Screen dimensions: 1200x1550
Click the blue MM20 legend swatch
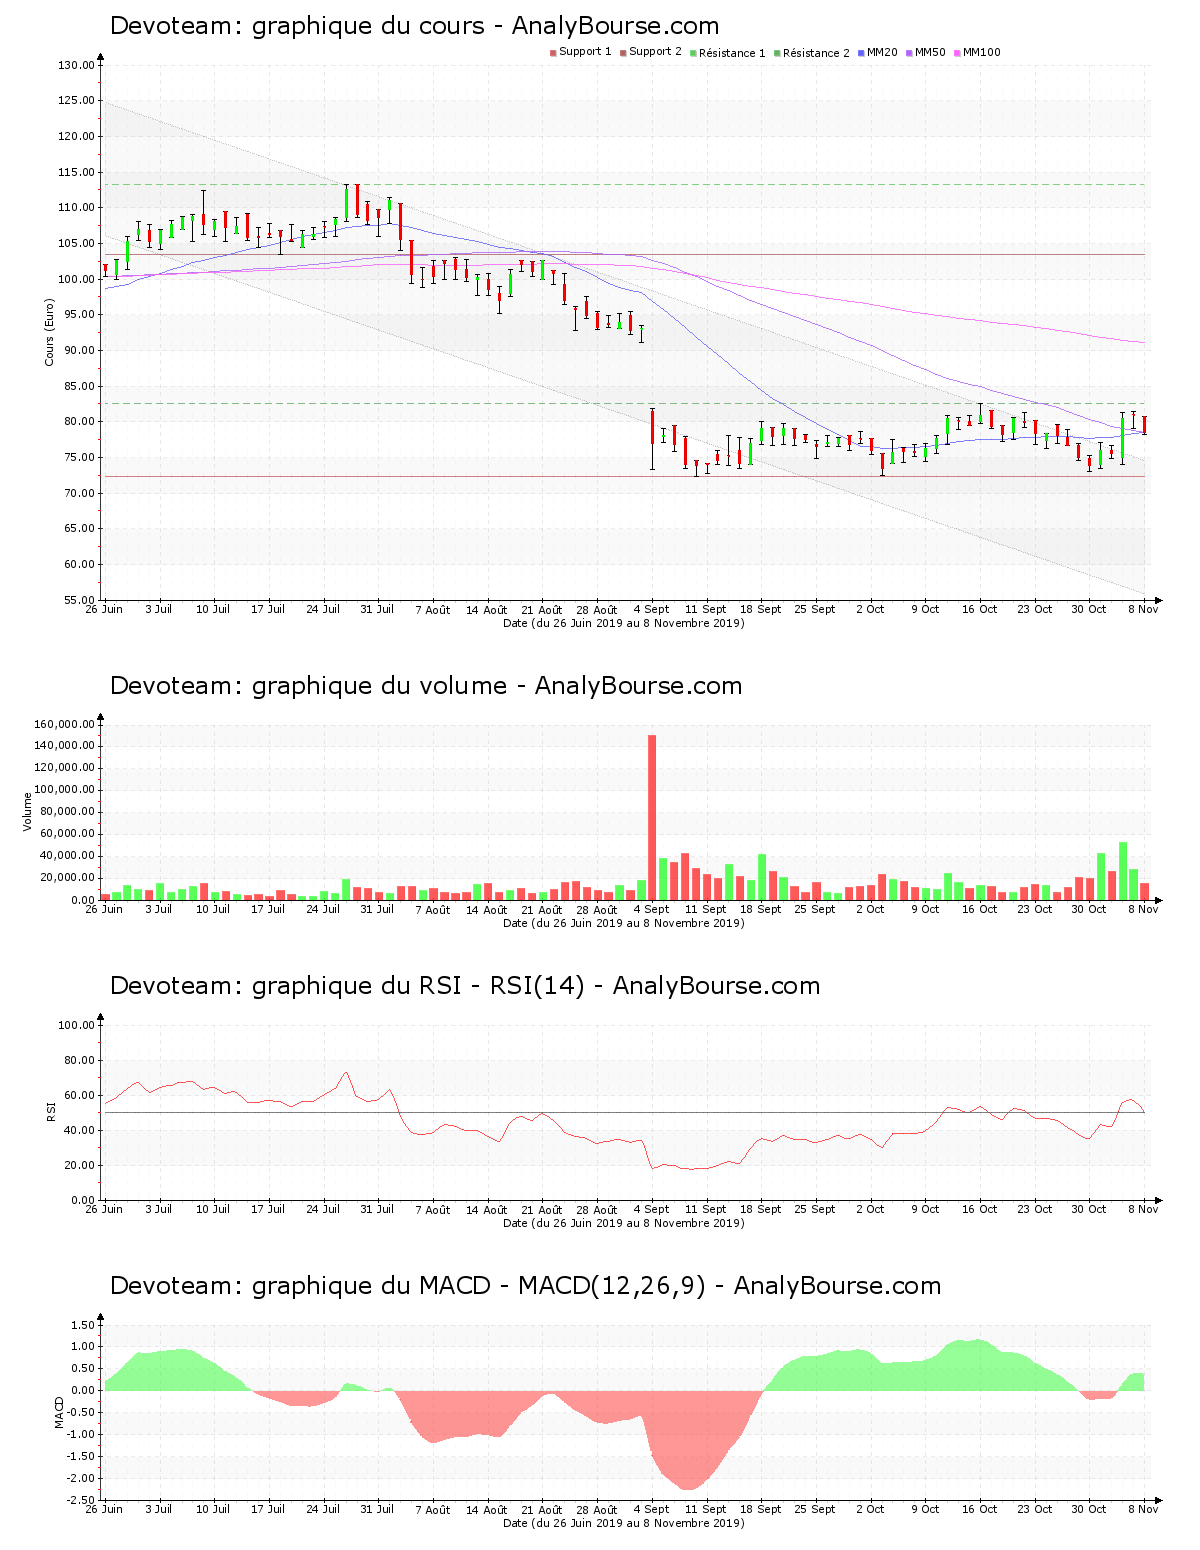tap(861, 53)
